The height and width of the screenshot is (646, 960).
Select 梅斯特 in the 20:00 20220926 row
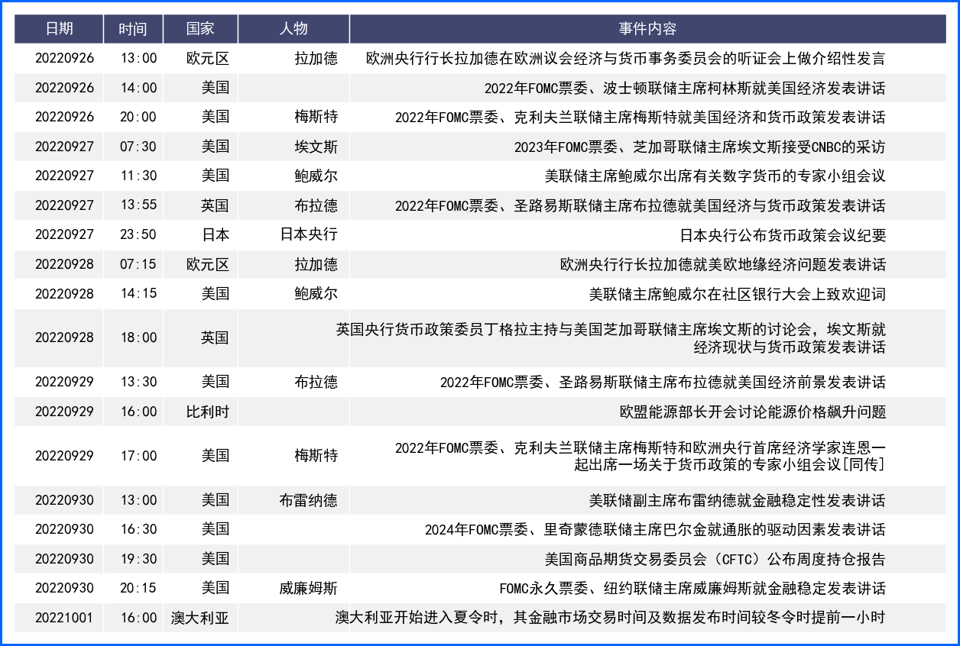pos(316,117)
